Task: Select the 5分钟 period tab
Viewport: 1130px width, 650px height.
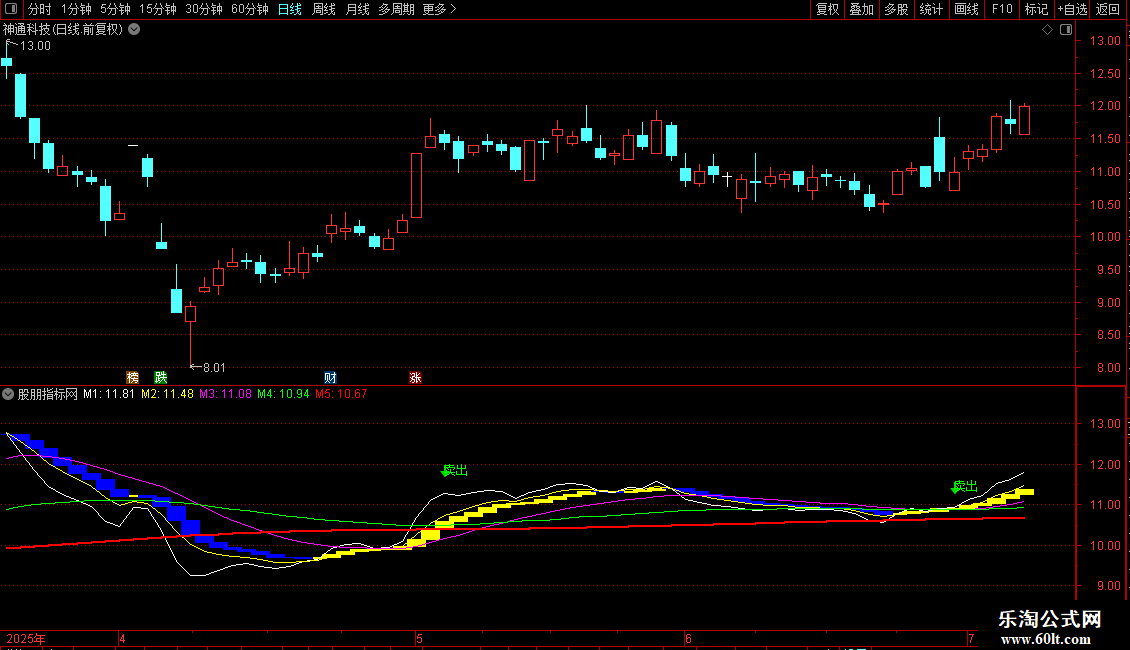Action: coord(115,9)
